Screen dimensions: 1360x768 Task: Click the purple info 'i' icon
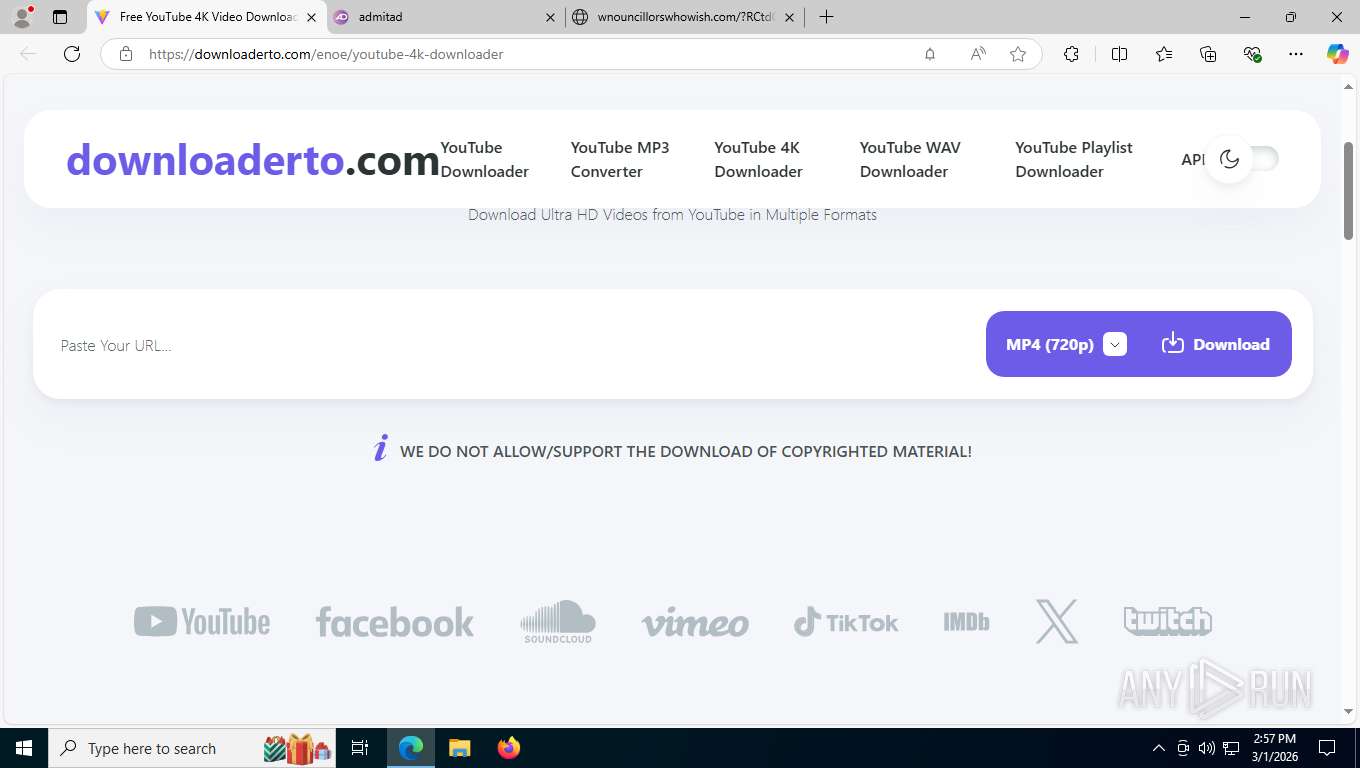pos(380,449)
